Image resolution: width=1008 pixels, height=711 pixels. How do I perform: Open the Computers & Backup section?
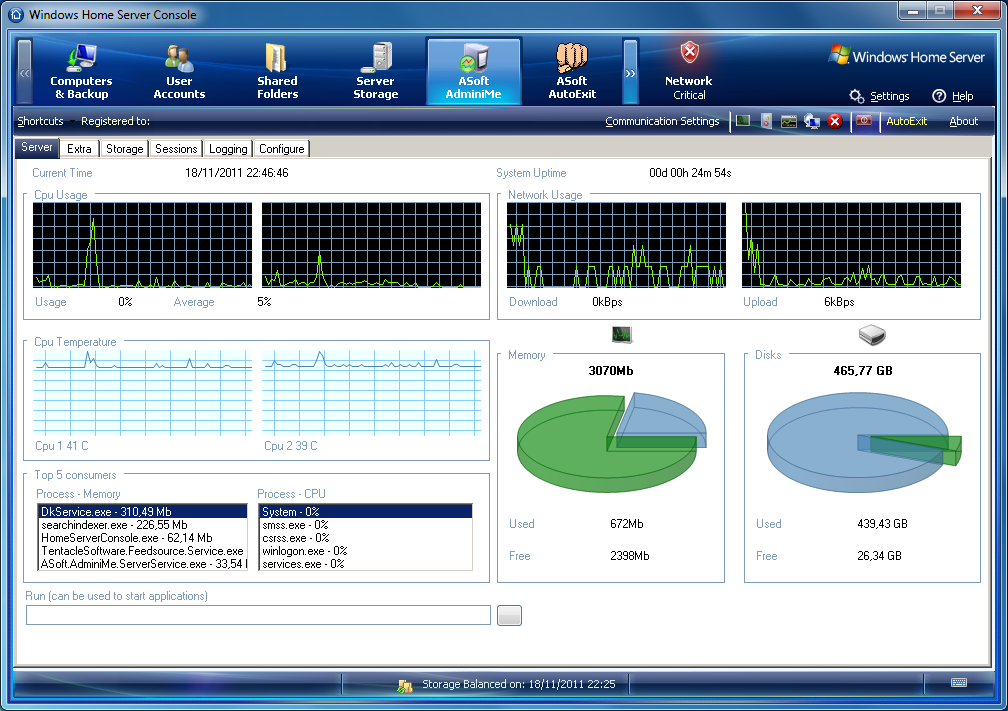tap(81, 71)
